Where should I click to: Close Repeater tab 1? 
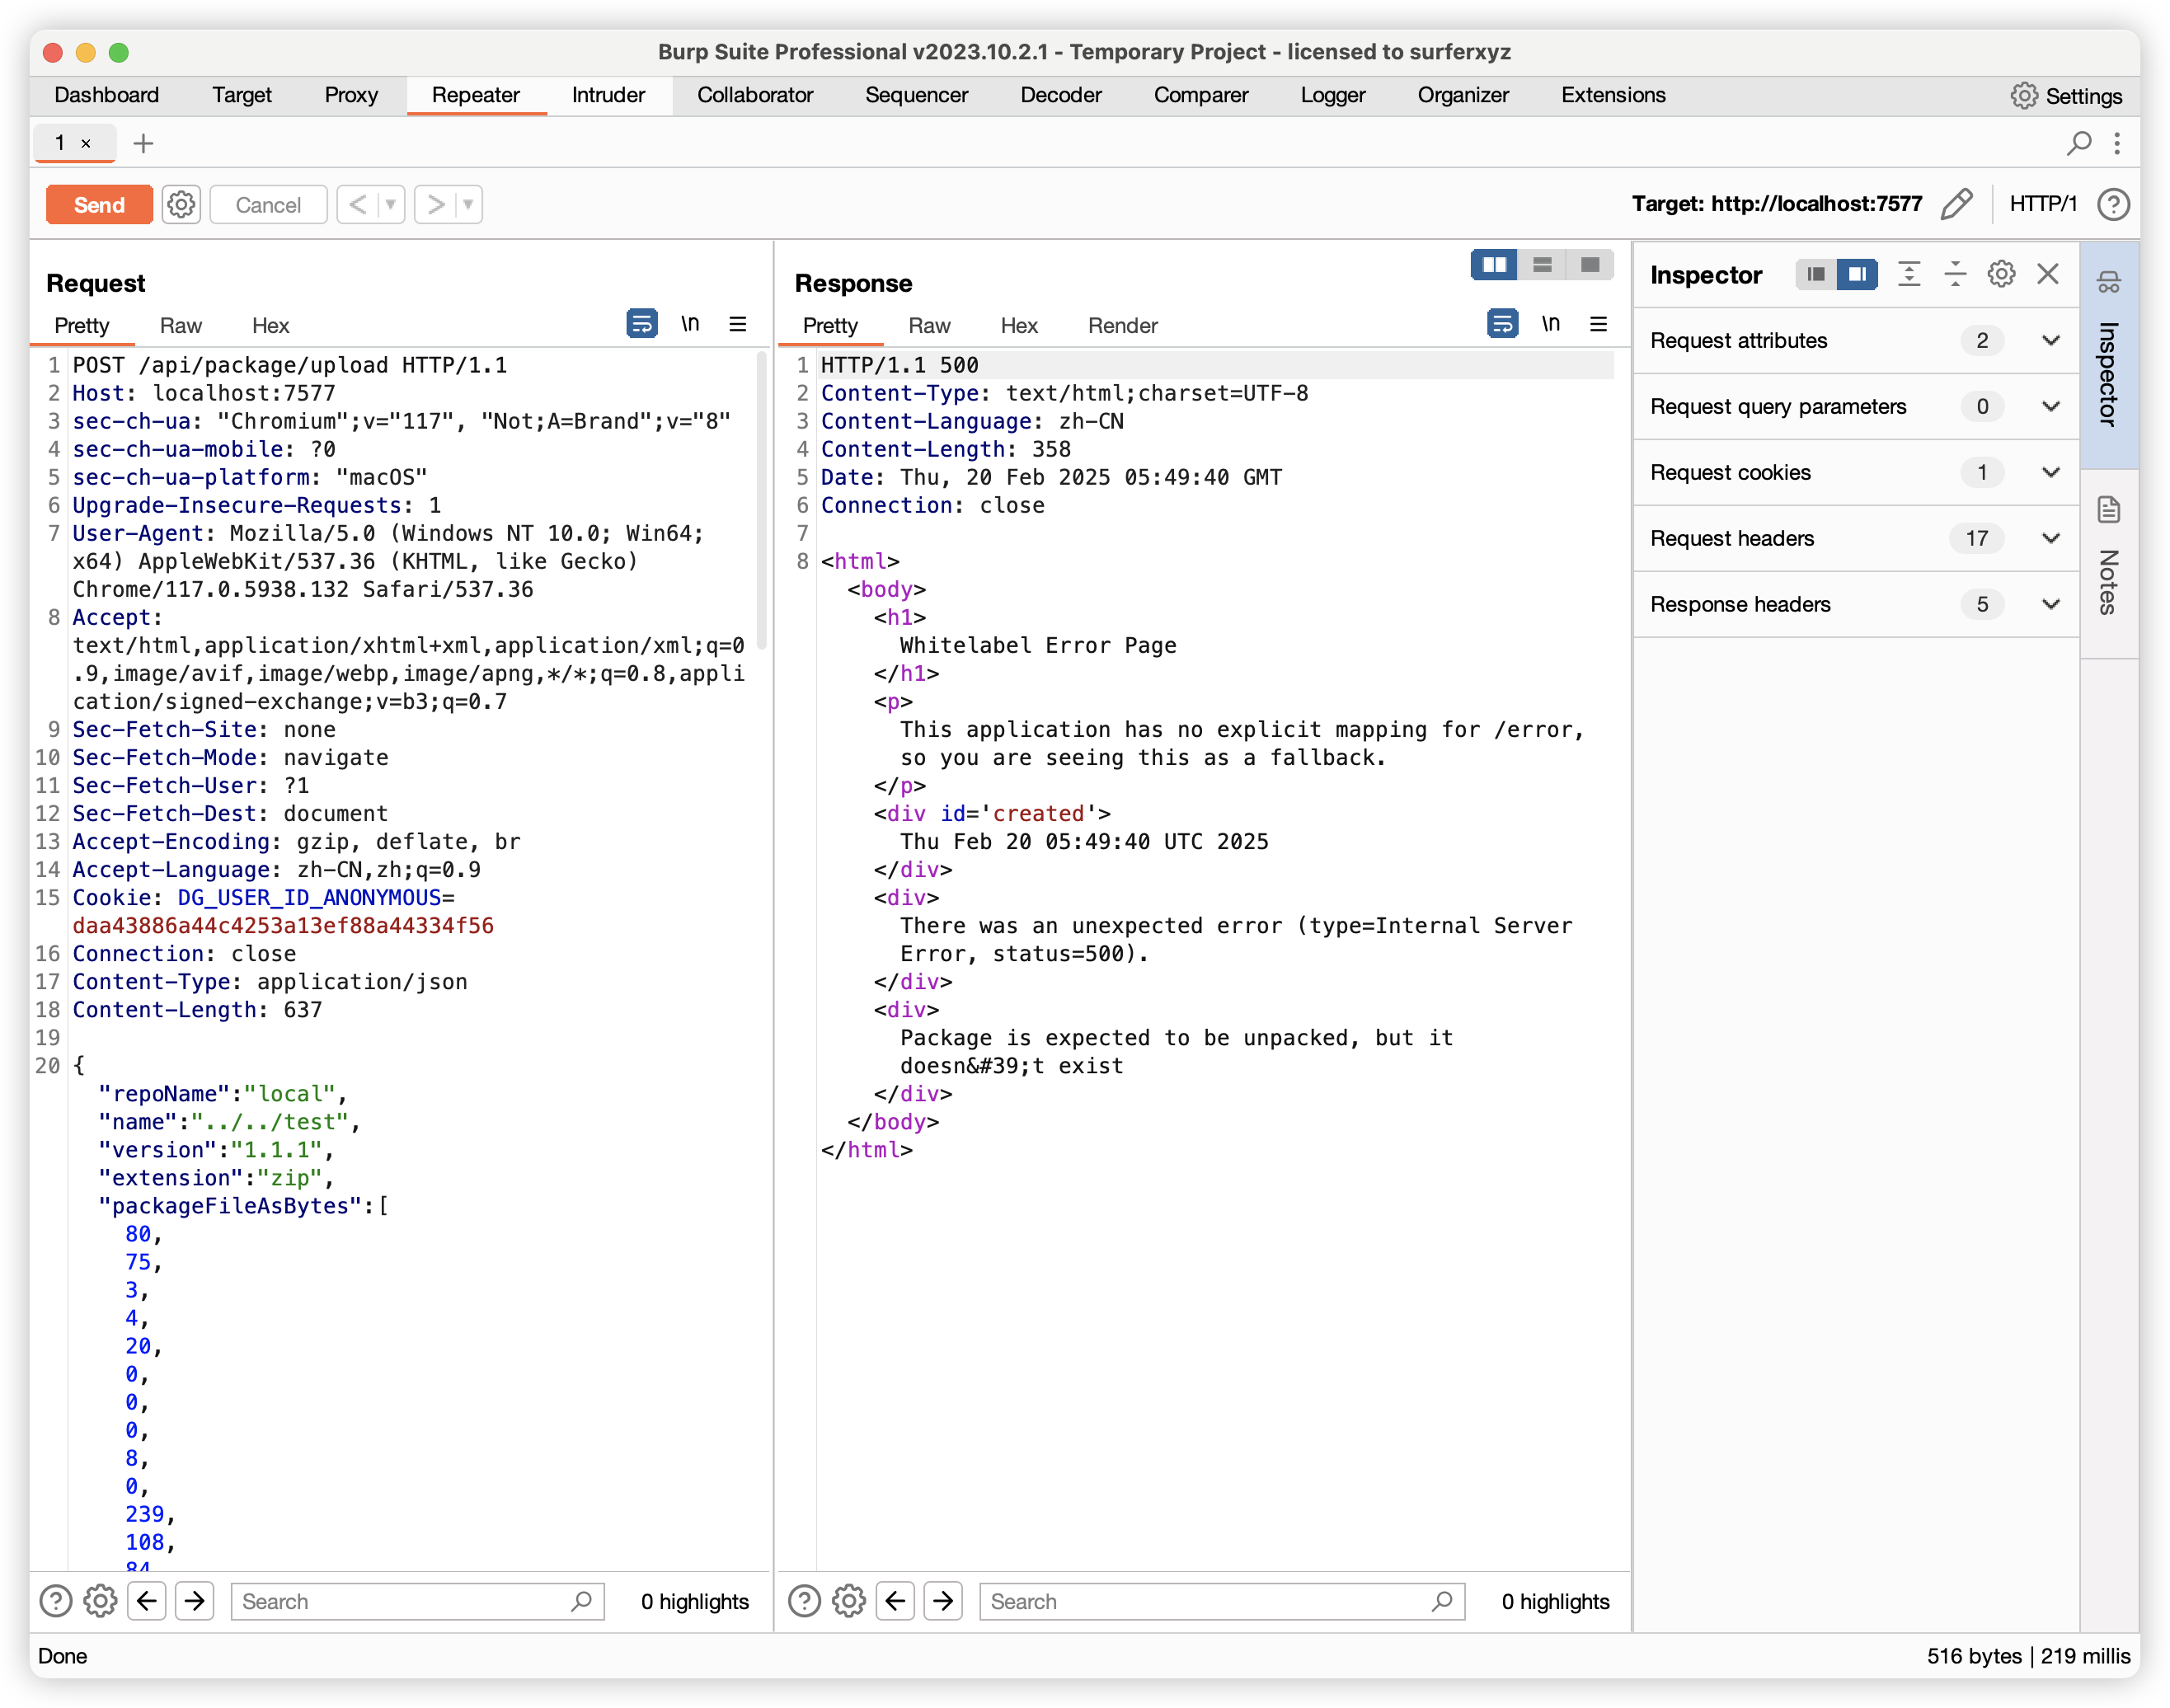(x=86, y=143)
